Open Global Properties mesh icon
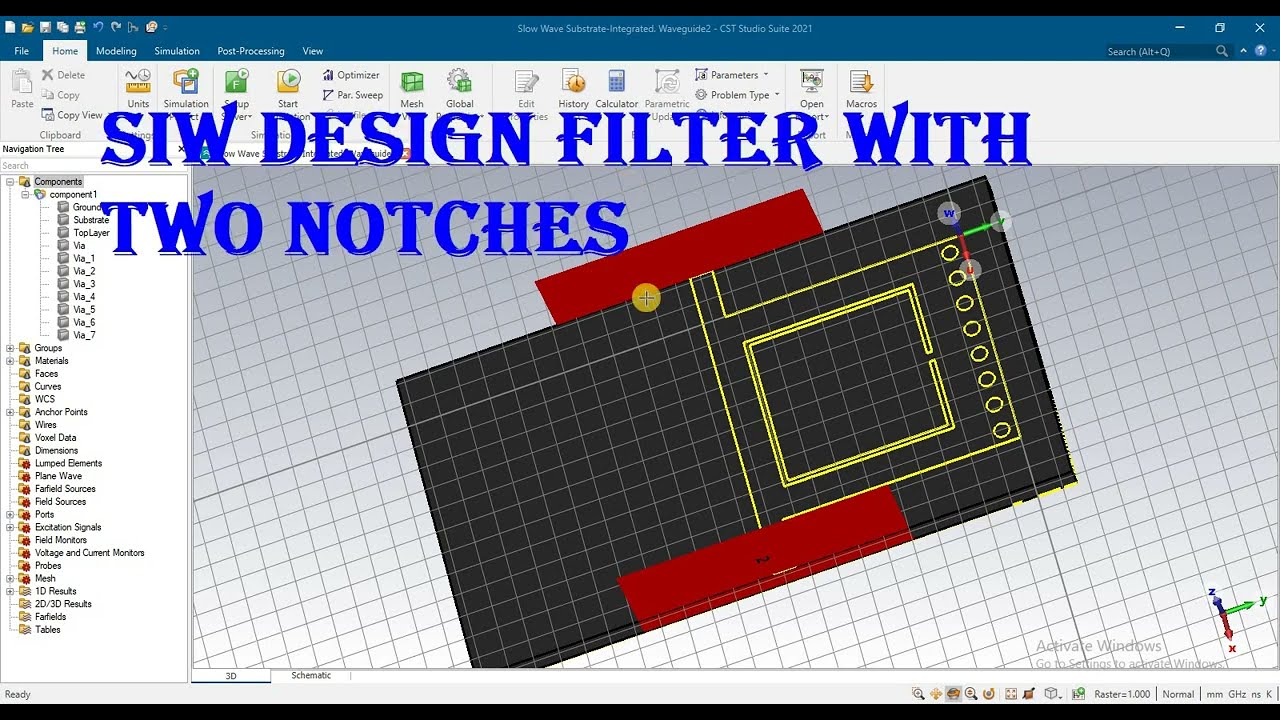 [x=459, y=82]
